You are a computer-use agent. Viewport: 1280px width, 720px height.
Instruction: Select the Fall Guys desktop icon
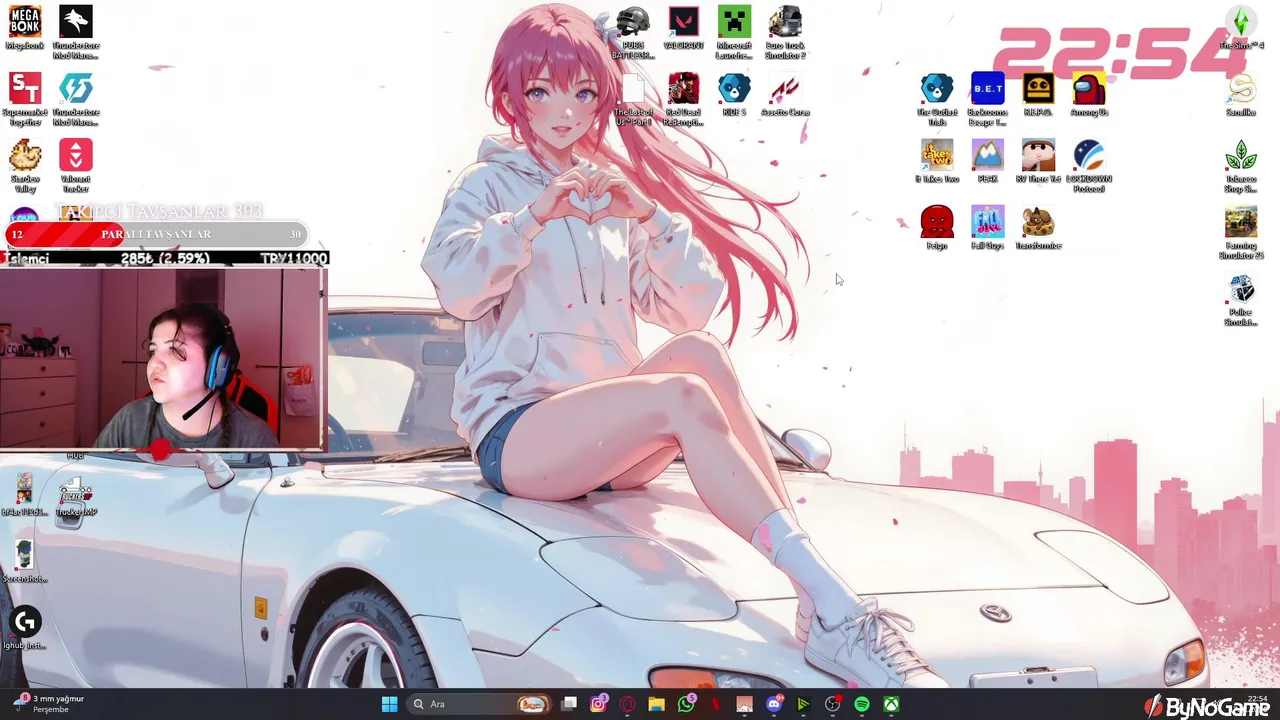[988, 228]
